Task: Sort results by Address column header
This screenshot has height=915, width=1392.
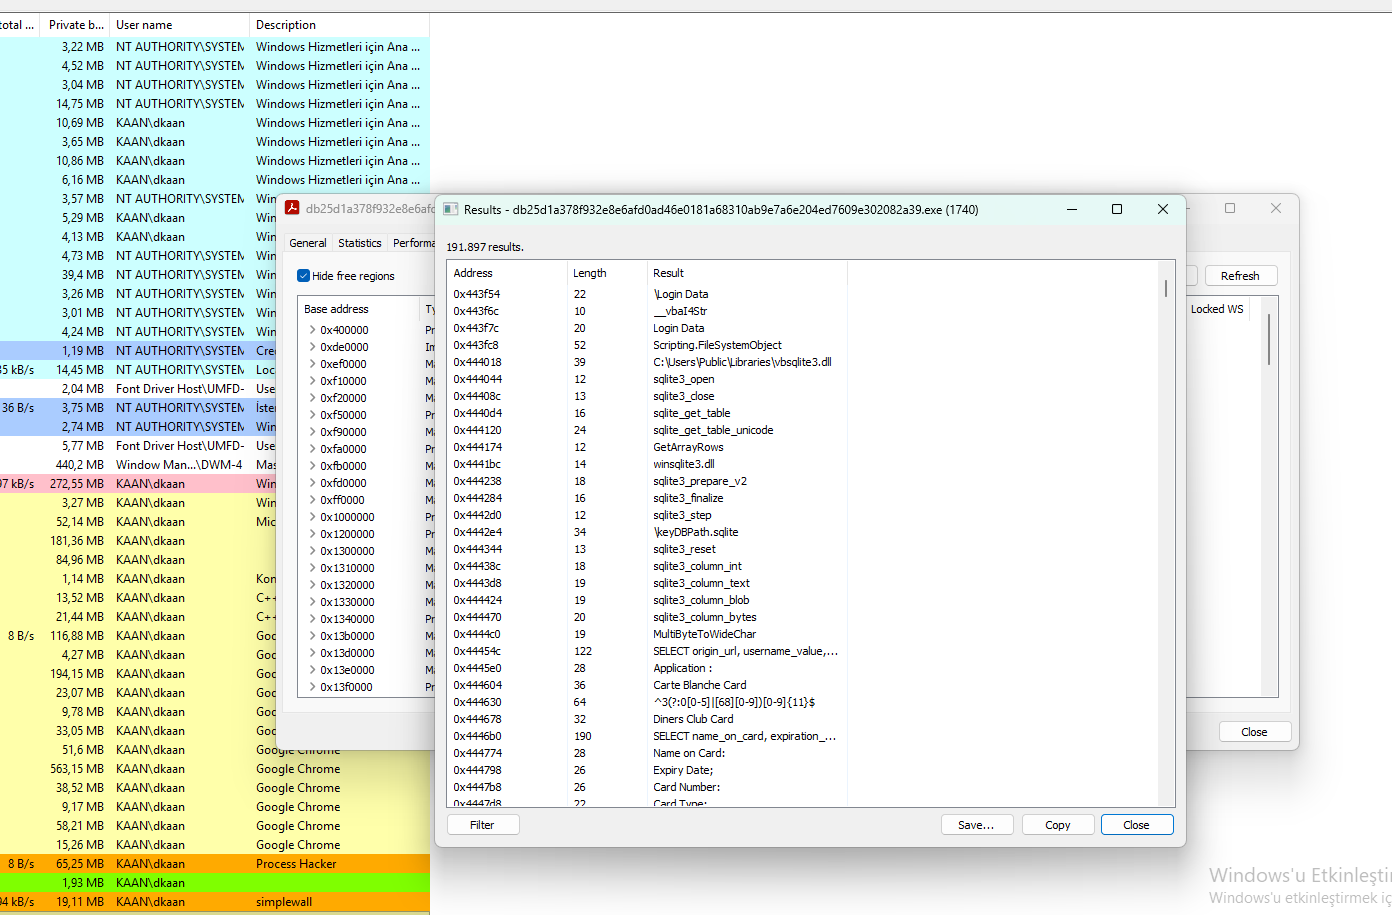Action: pos(506,273)
